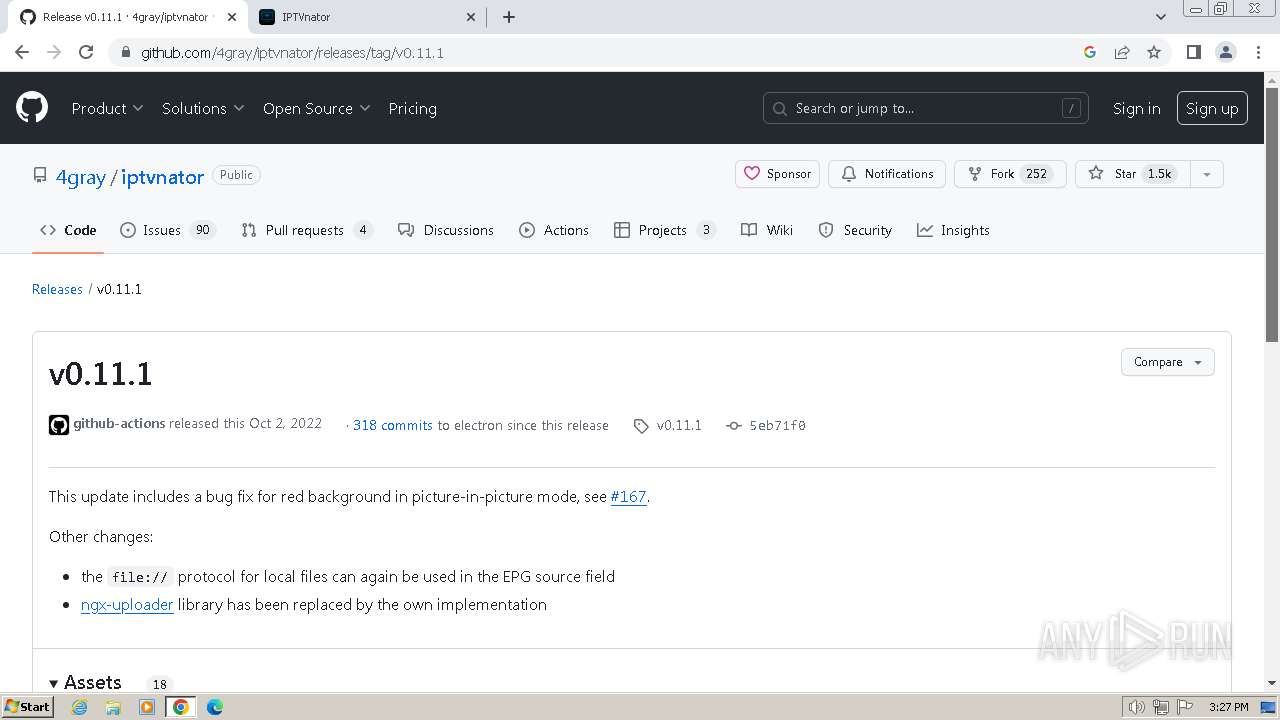This screenshot has width=1280, height=720.
Task: Click the Sponsor heart button
Action: 778,174
